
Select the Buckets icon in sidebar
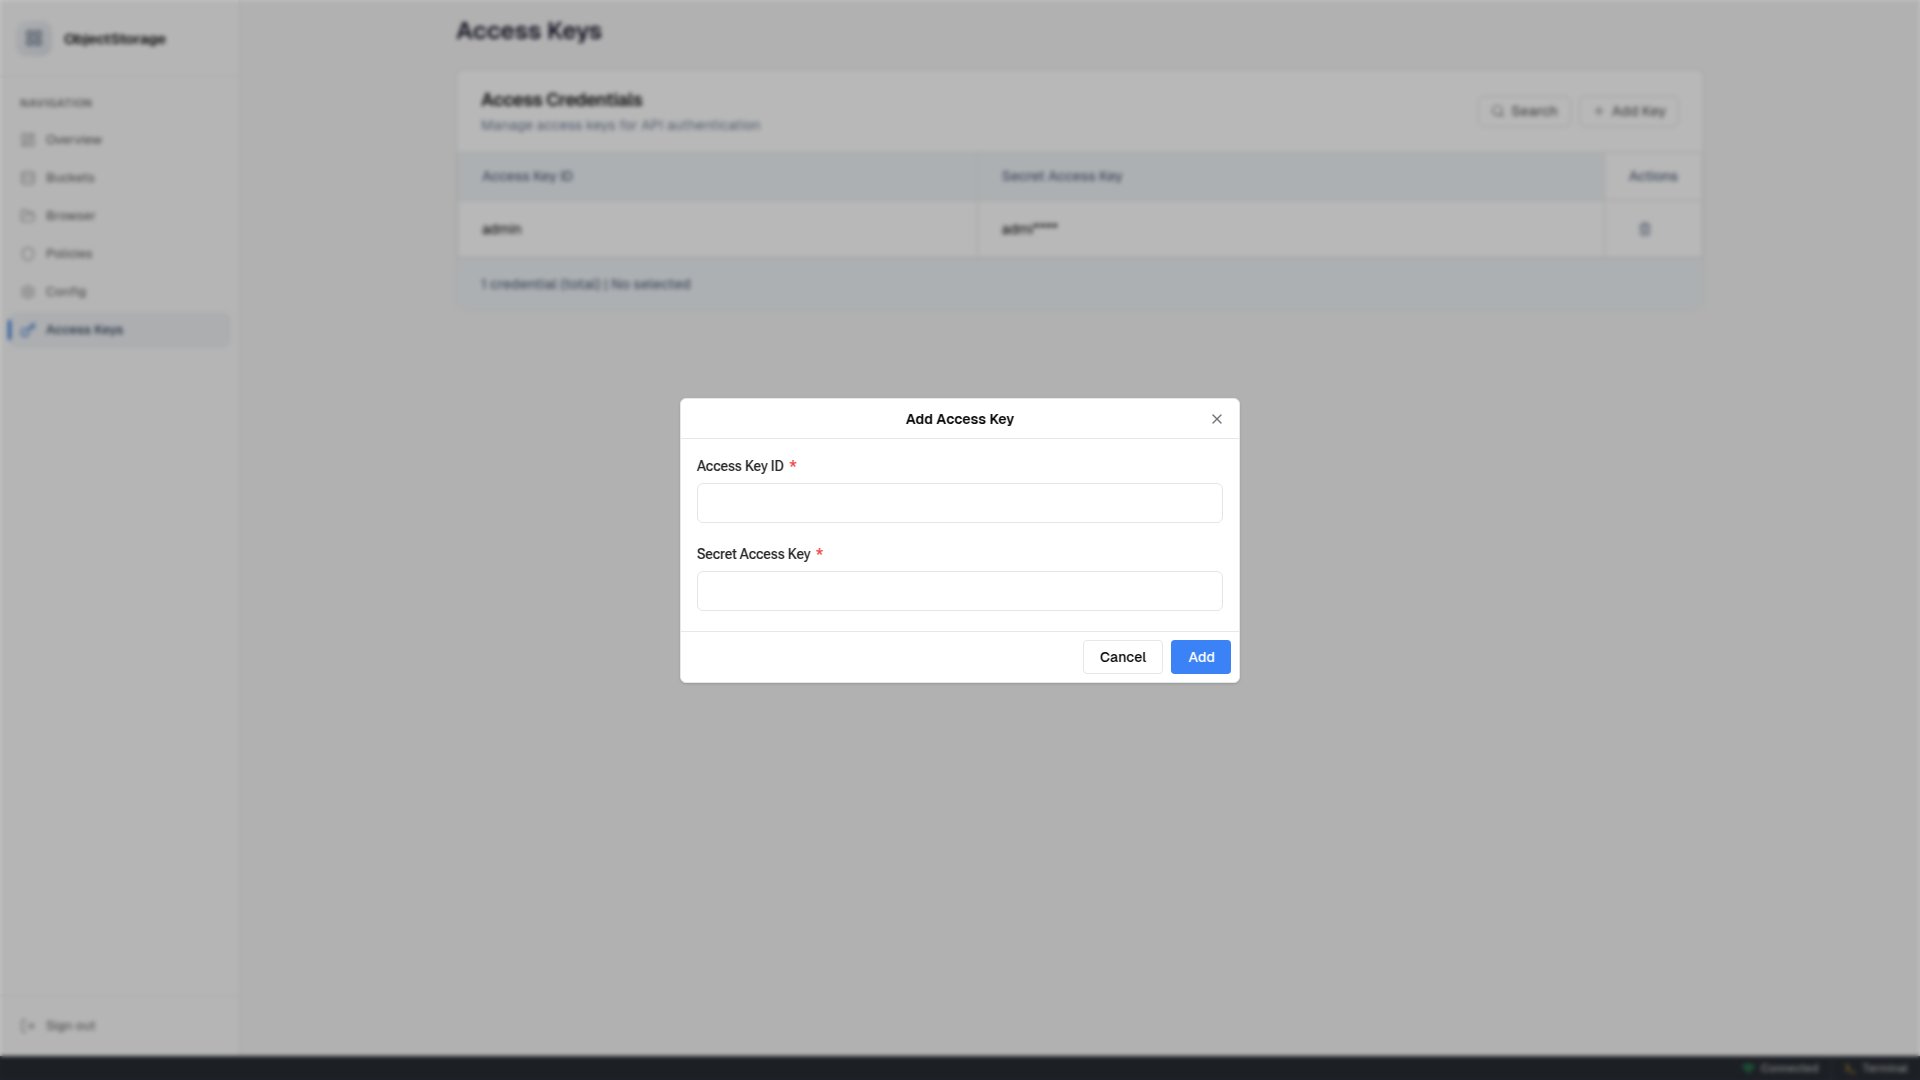30,177
